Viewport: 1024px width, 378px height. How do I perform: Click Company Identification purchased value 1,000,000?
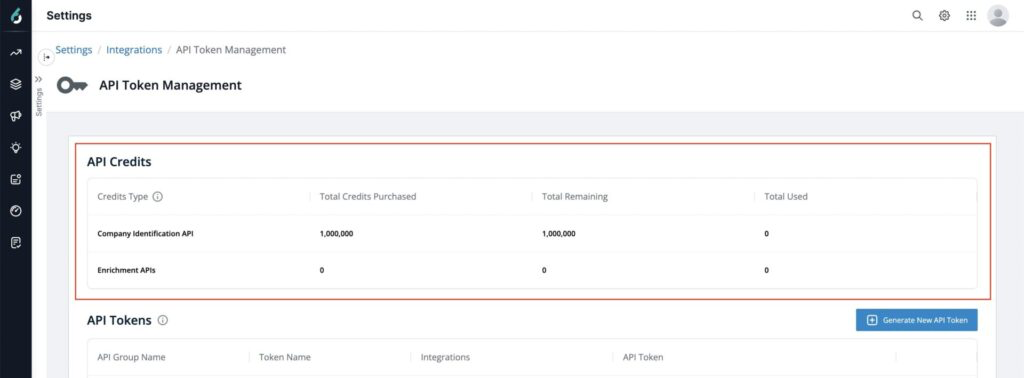pos(336,234)
